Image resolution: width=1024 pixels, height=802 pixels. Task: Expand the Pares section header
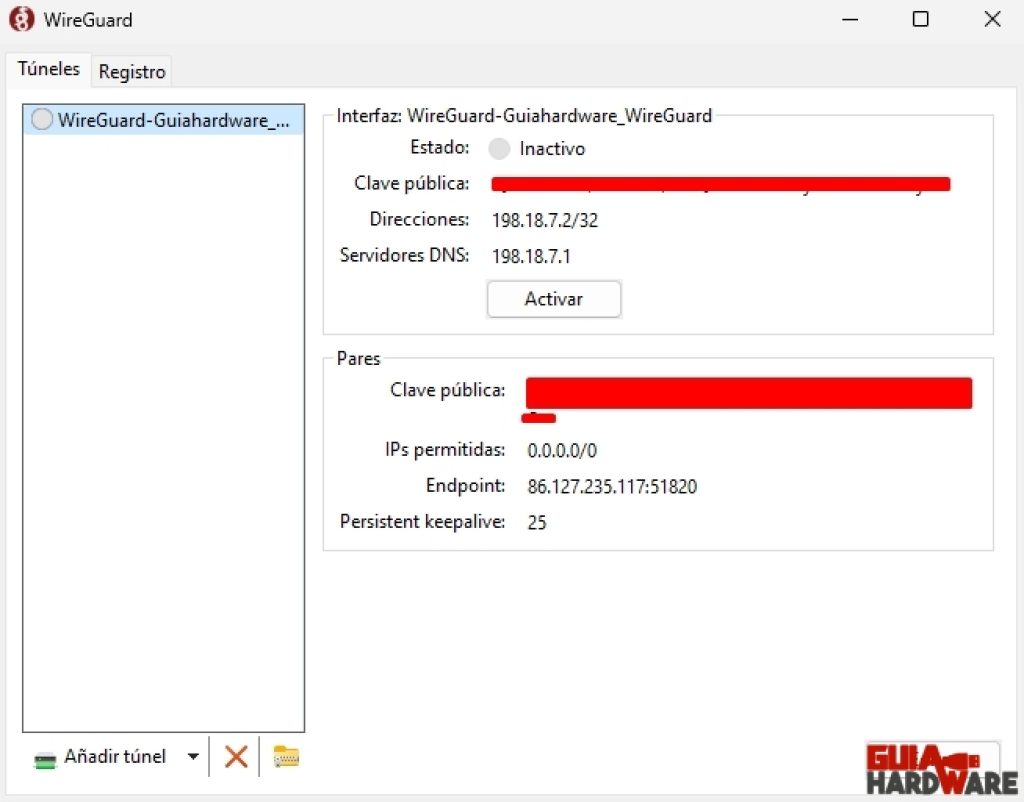pyautogui.click(x=358, y=359)
